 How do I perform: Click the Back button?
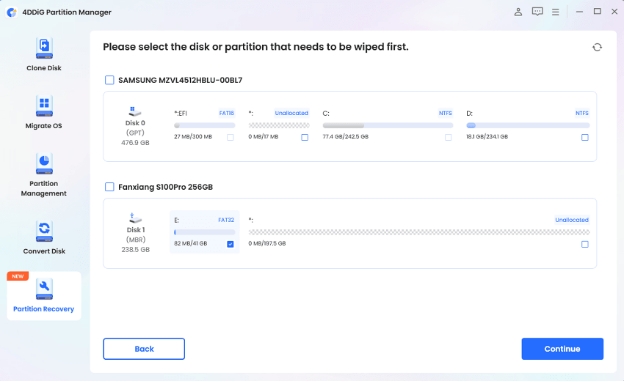144,349
